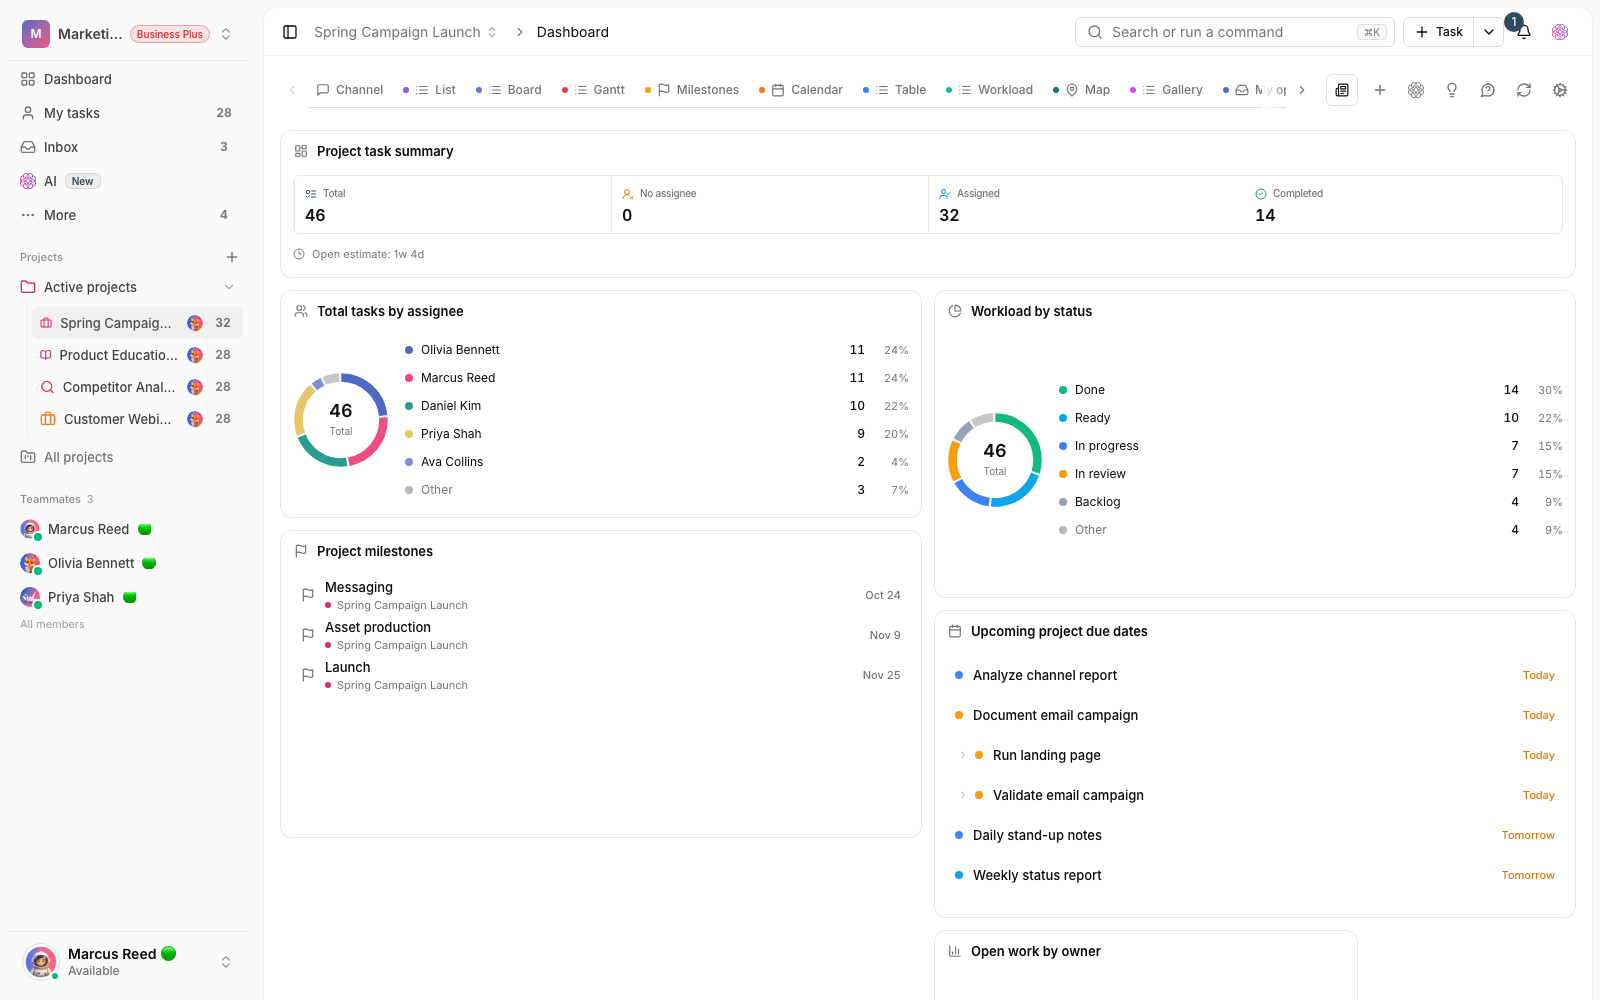
Task: Toggle the sidebar panel icon
Action: click(290, 32)
